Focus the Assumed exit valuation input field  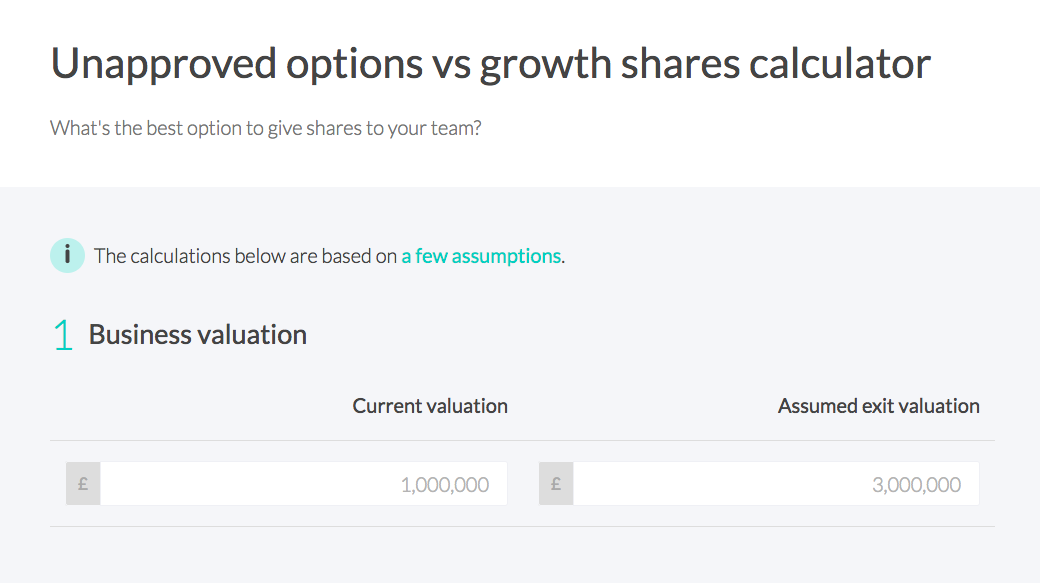click(x=776, y=484)
